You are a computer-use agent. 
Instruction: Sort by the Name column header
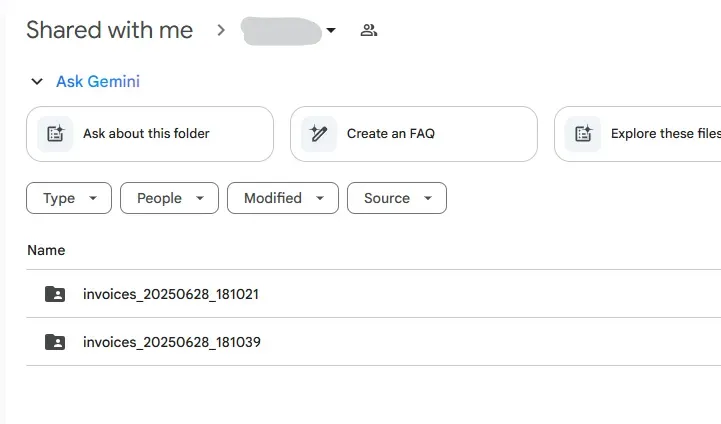click(x=46, y=250)
